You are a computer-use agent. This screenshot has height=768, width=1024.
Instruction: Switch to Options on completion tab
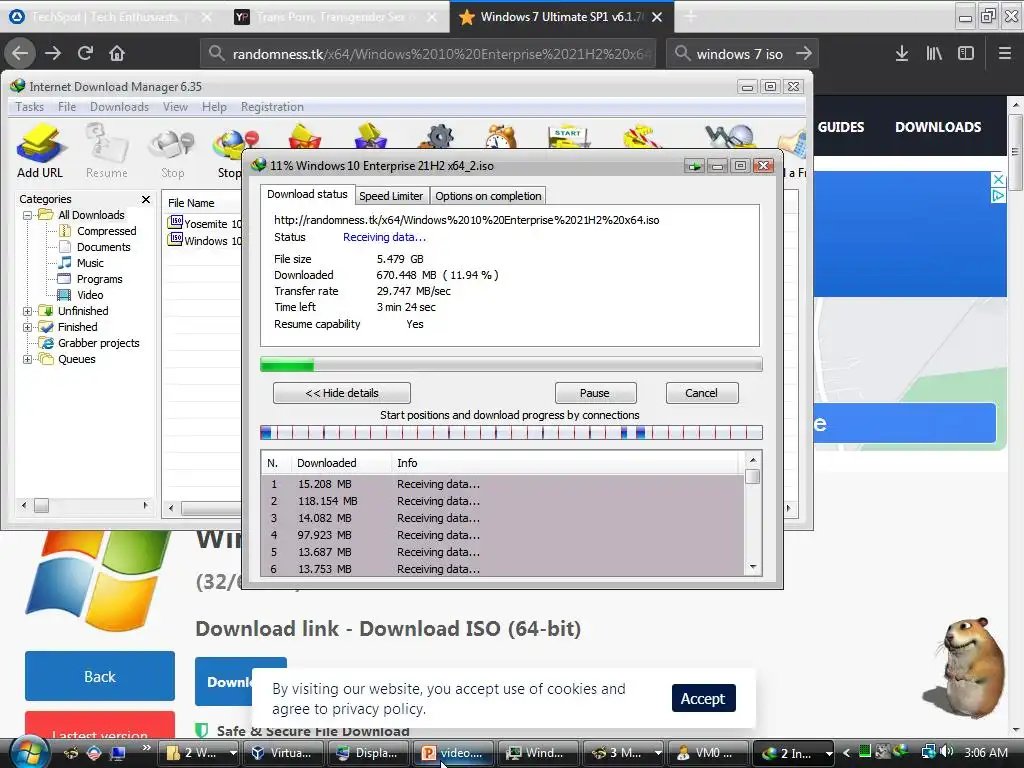(x=488, y=196)
